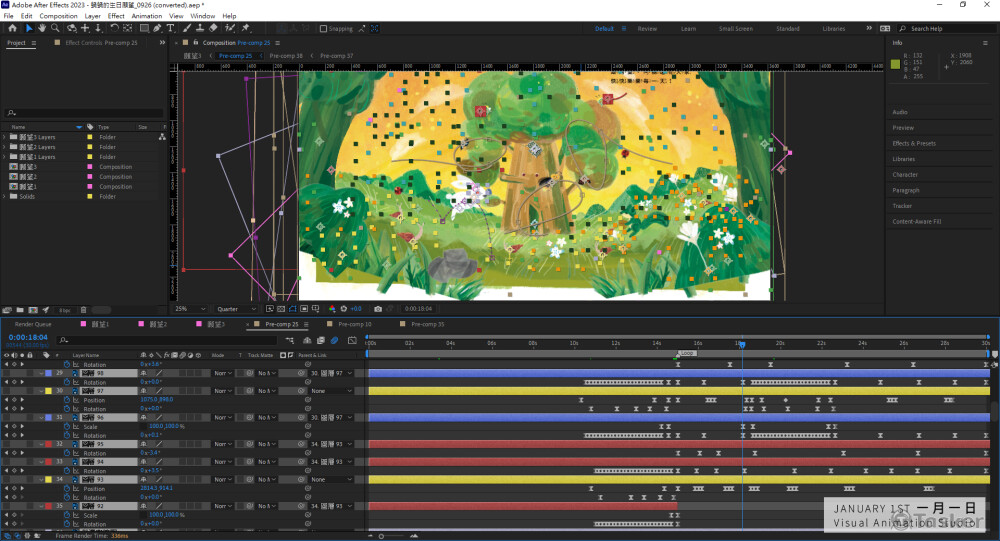
Task: Pick the Type tool
Action: (171, 28)
